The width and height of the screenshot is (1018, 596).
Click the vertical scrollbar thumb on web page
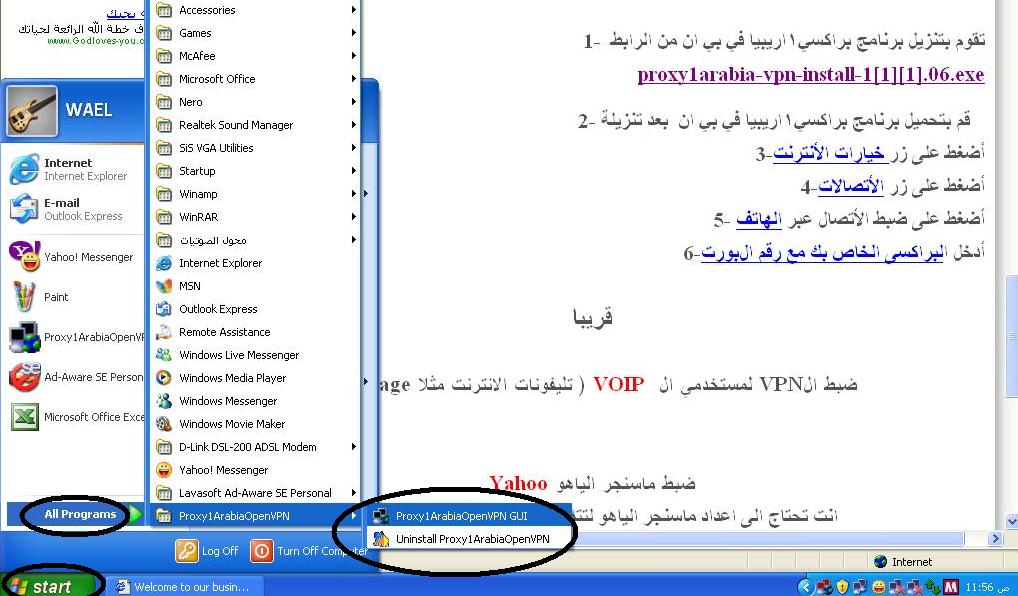point(1012,334)
